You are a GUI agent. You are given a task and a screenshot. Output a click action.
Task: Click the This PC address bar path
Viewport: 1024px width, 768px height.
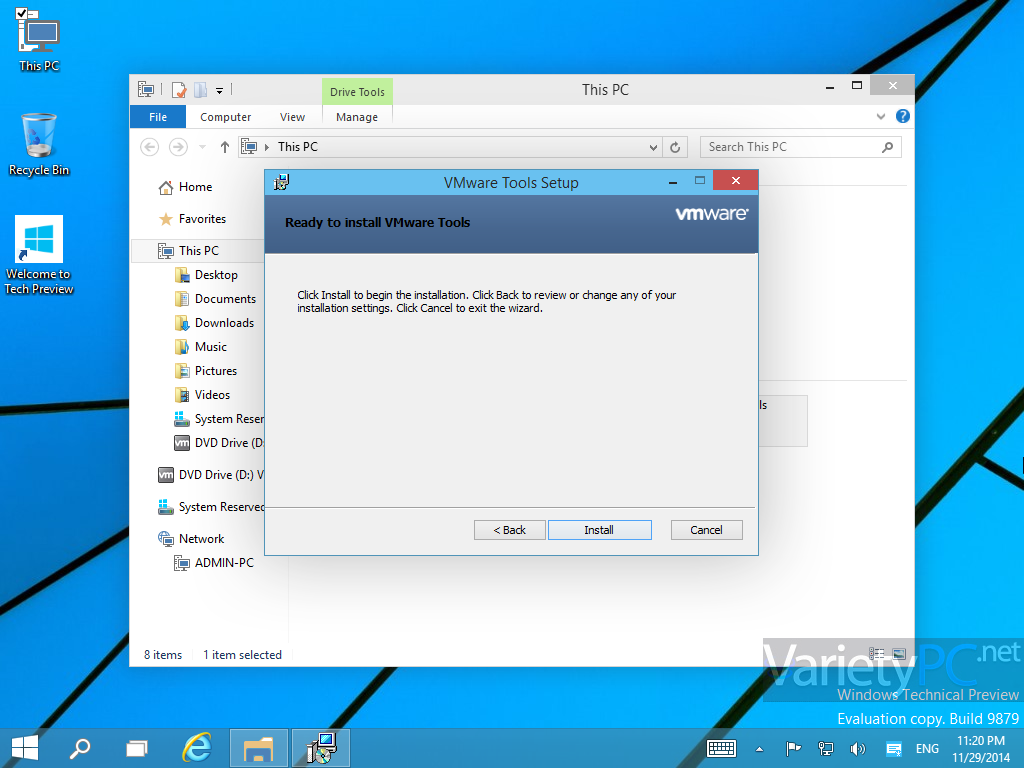(298, 147)
